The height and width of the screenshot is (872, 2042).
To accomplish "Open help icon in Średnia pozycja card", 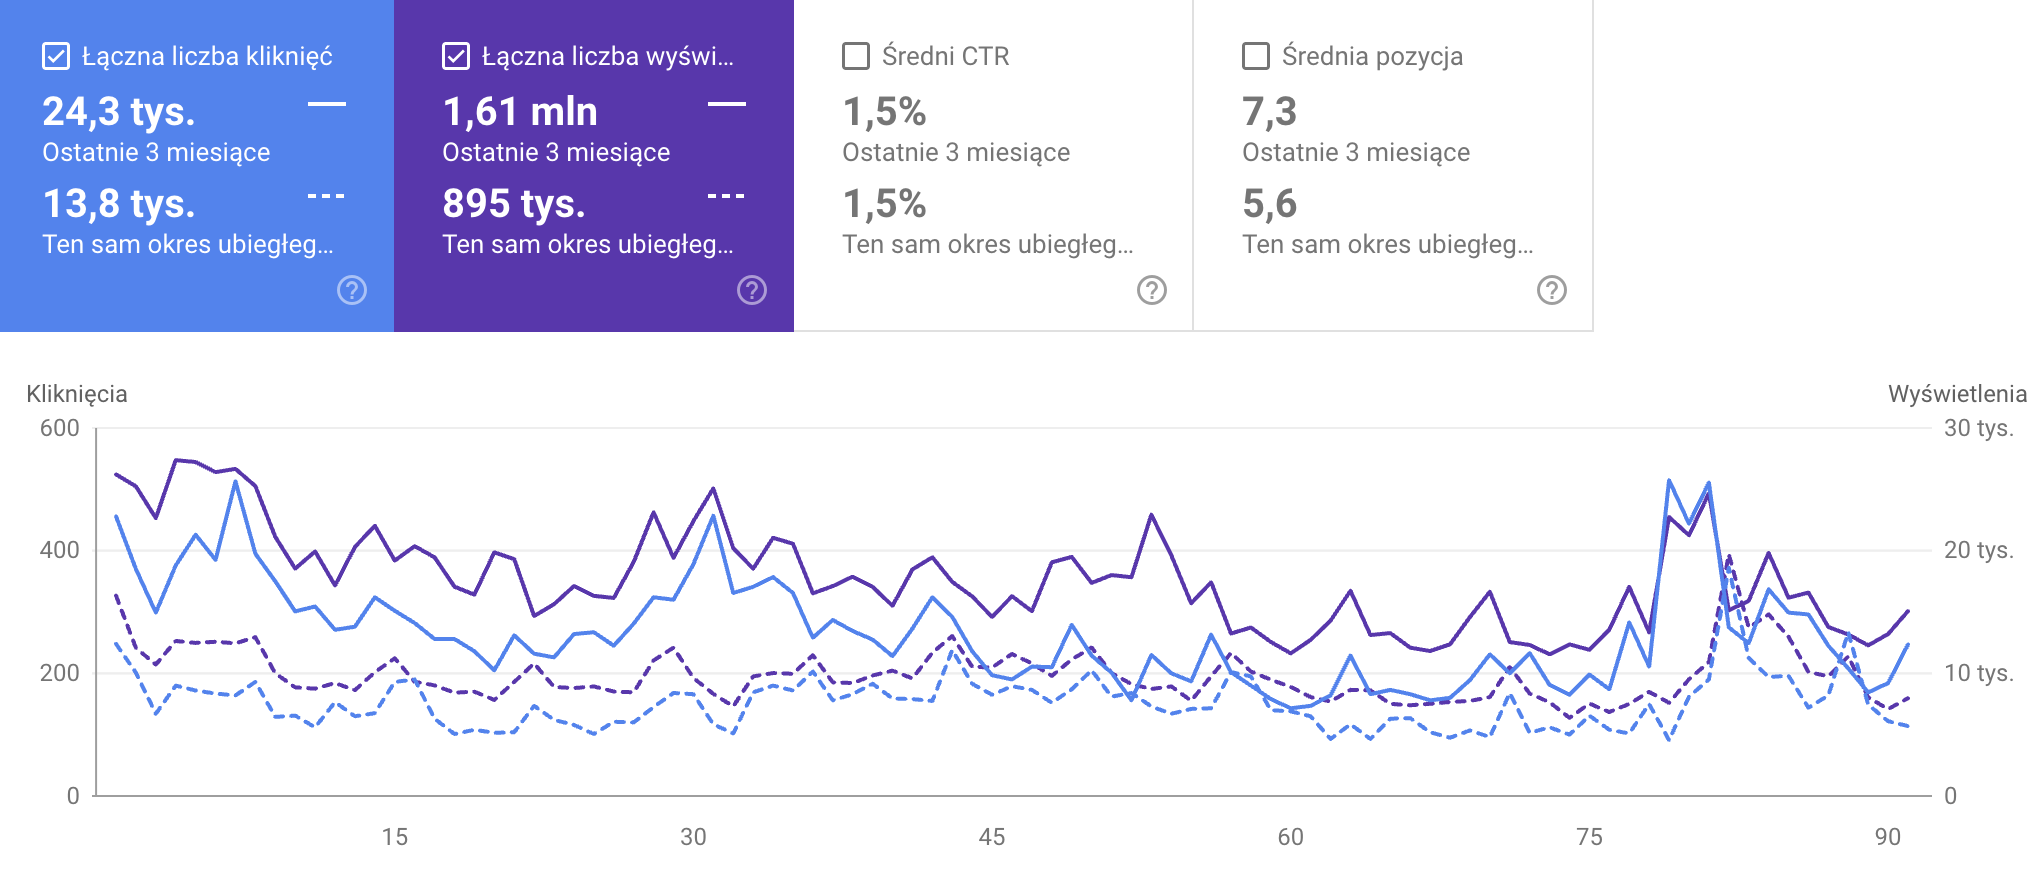I will pos(1551,290).
